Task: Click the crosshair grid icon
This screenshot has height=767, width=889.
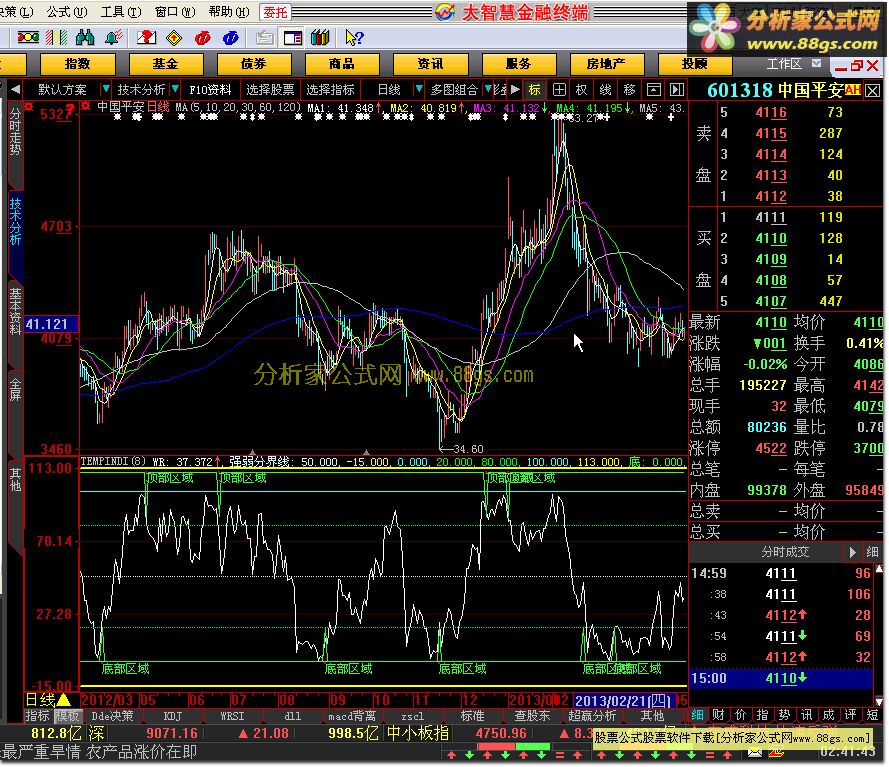Action: pyautogui.click(x=559, y=90)
